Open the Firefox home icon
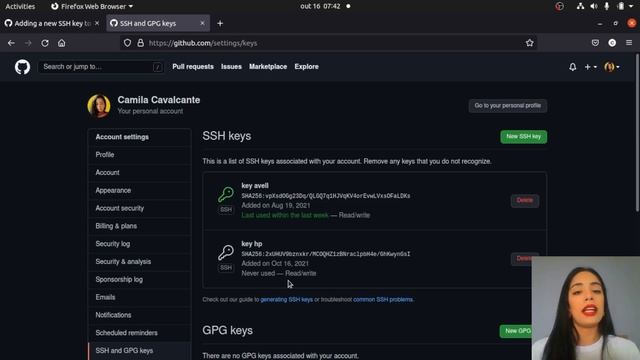640x360 pixels. tap(62, 43)
